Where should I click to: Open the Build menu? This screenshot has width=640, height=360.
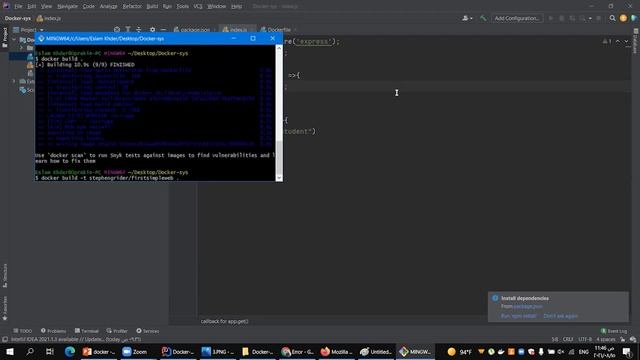click(x=152, y=6)
